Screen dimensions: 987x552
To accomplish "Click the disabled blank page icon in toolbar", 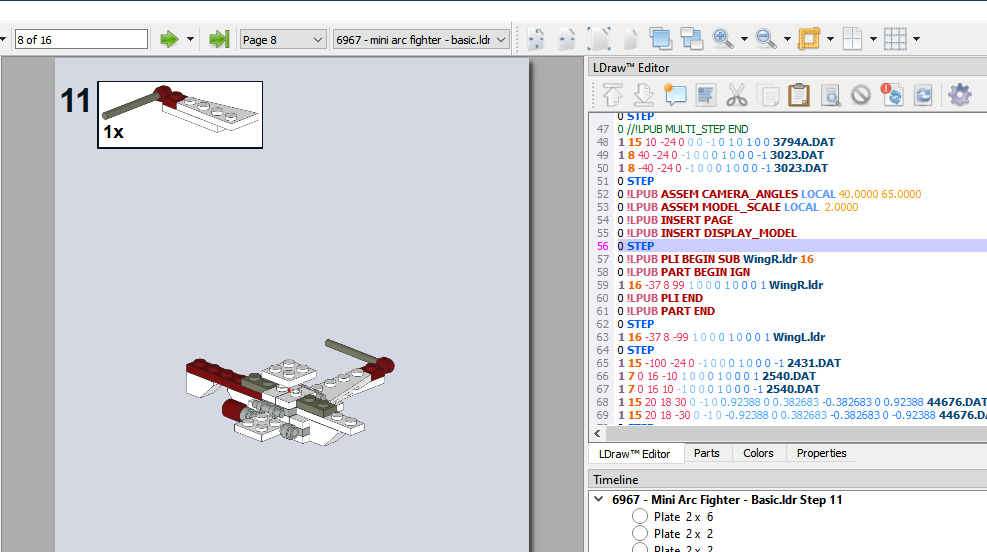I will pyautogui.click(x=629, y=39).
